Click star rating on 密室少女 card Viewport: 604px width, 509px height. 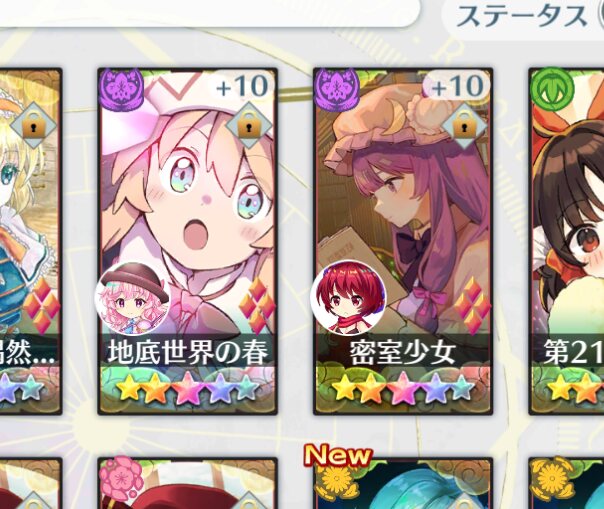pyautogui.click(x=403, y=387)
